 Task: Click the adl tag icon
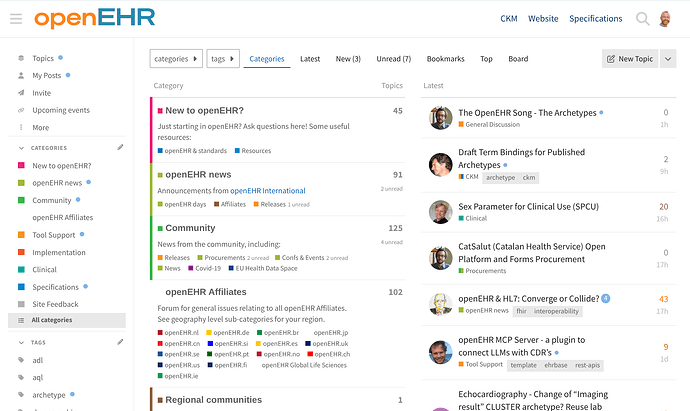pos(21,360)
